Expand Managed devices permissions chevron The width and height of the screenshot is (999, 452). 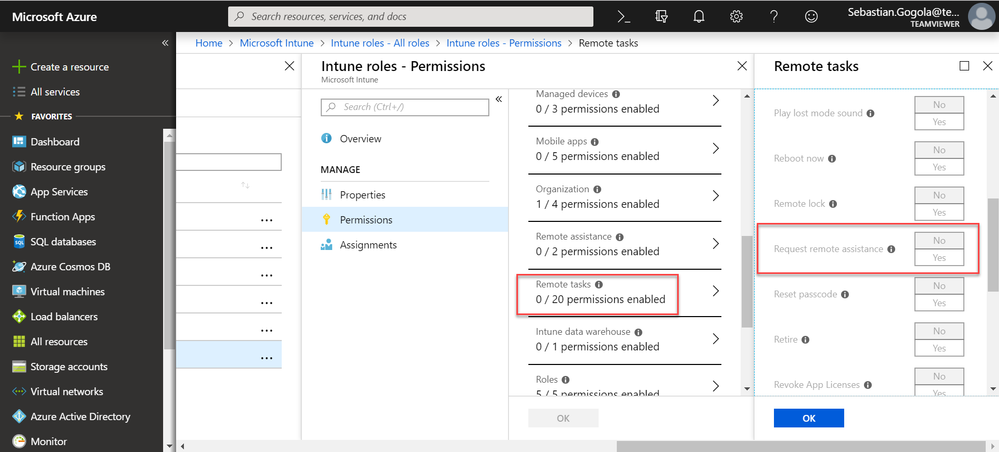click(x=715, y=101)
